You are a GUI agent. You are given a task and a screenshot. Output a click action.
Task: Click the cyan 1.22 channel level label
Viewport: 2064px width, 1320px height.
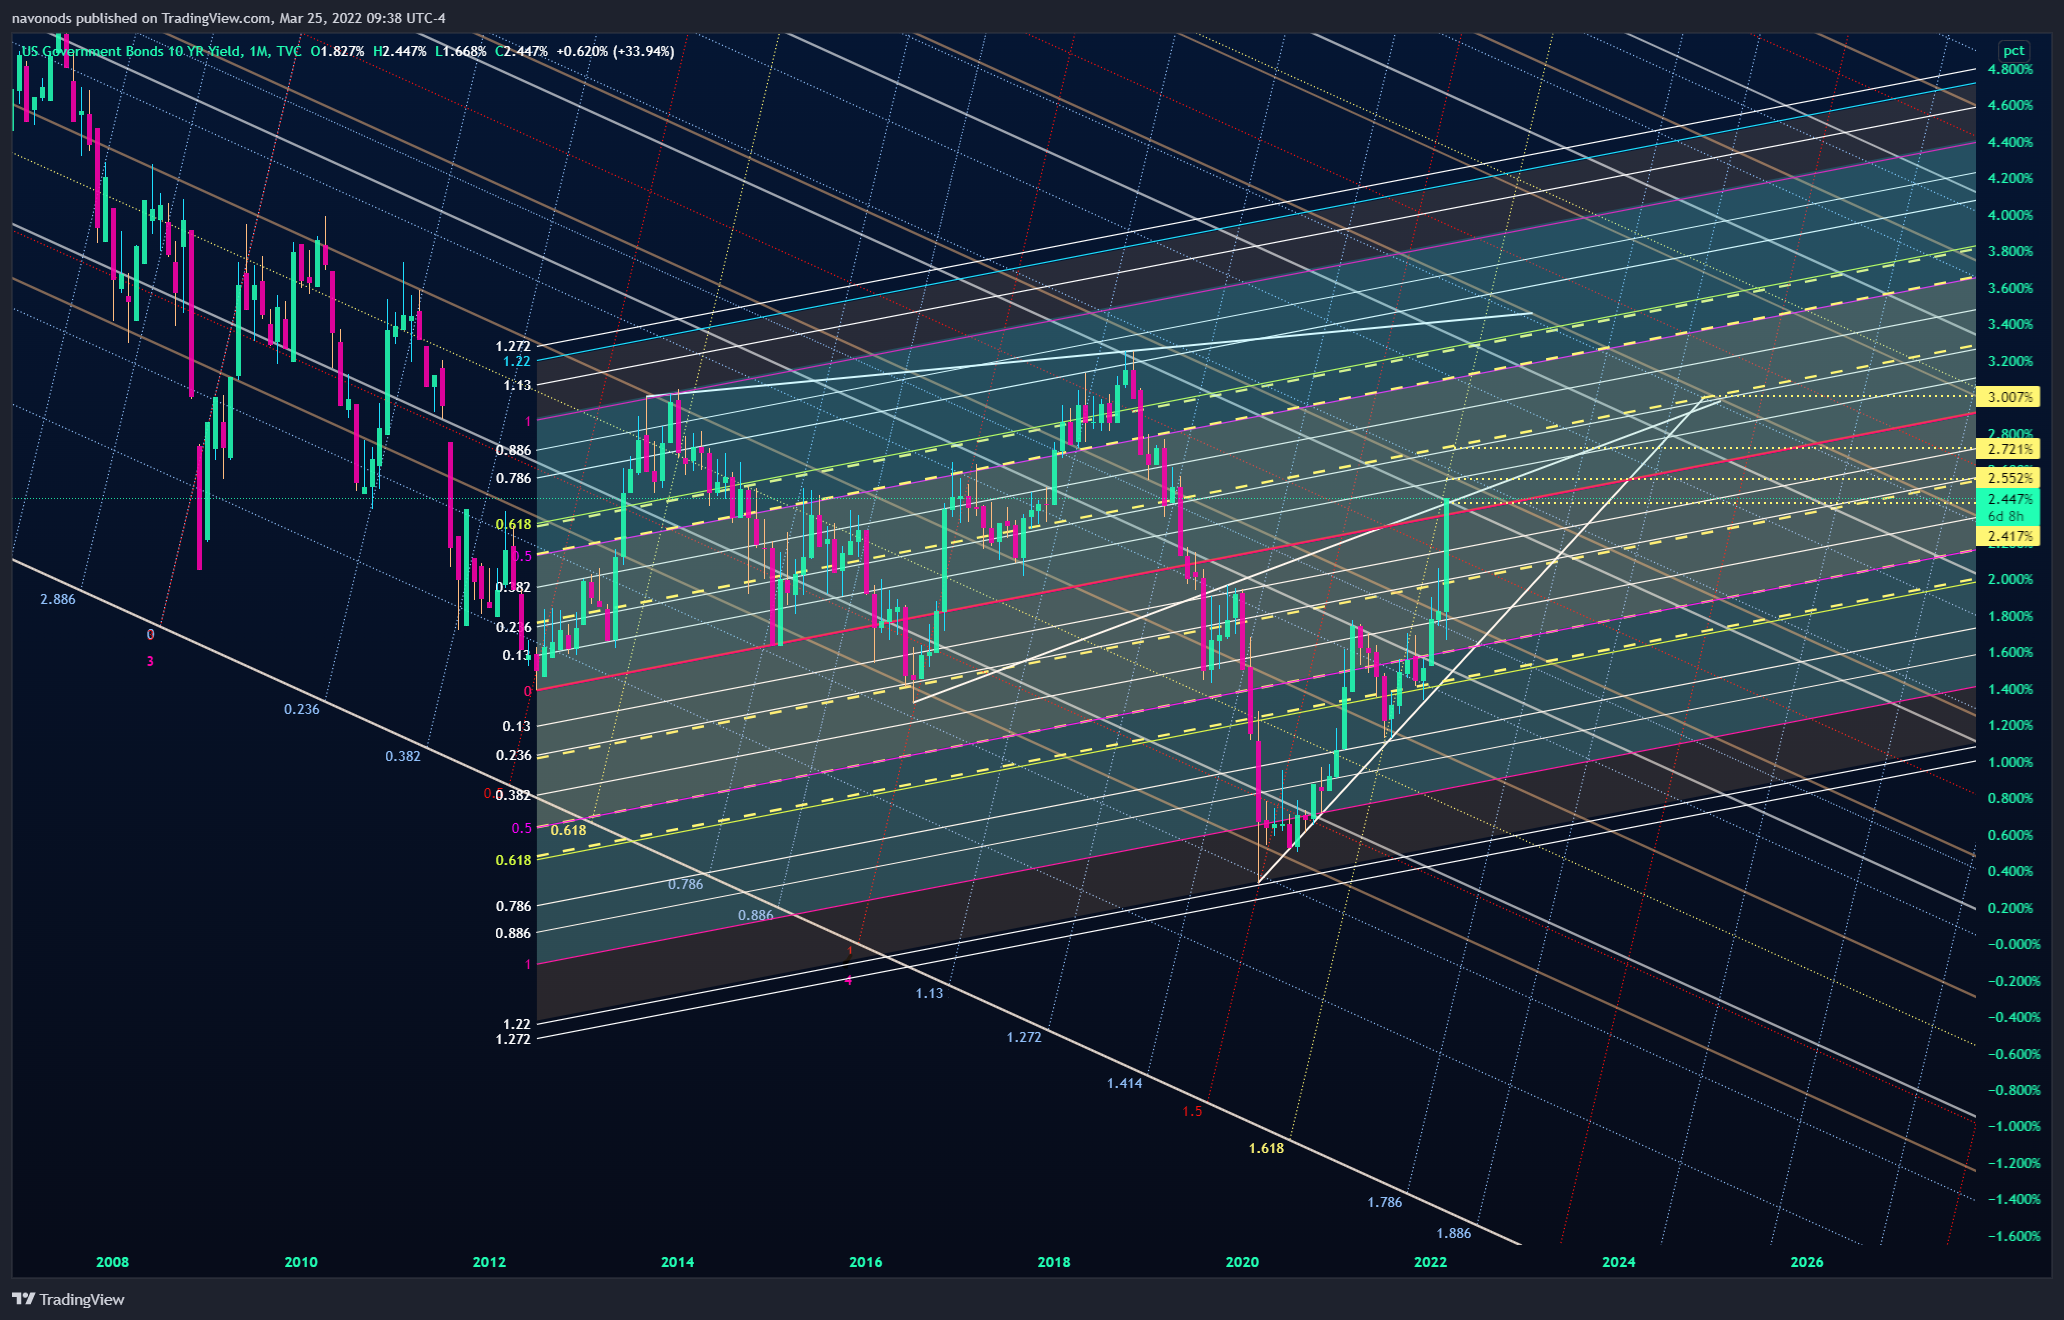point(517,362)
